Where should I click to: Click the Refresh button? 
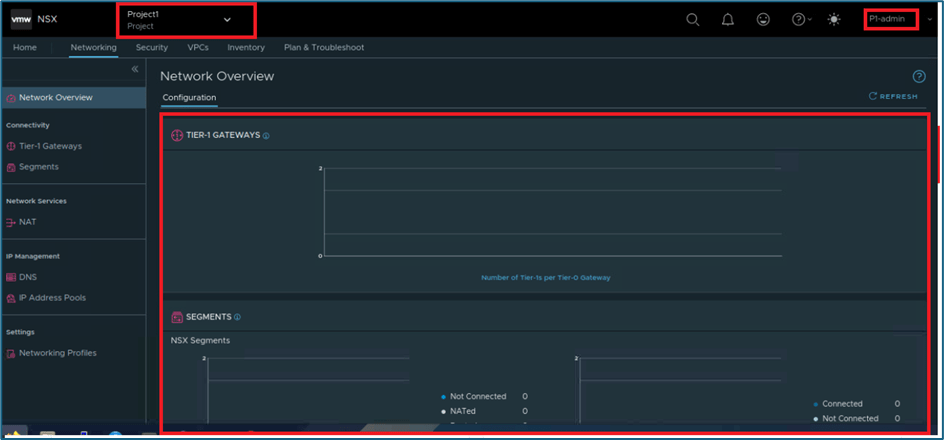pyautogui.click(x=893, y=96)
